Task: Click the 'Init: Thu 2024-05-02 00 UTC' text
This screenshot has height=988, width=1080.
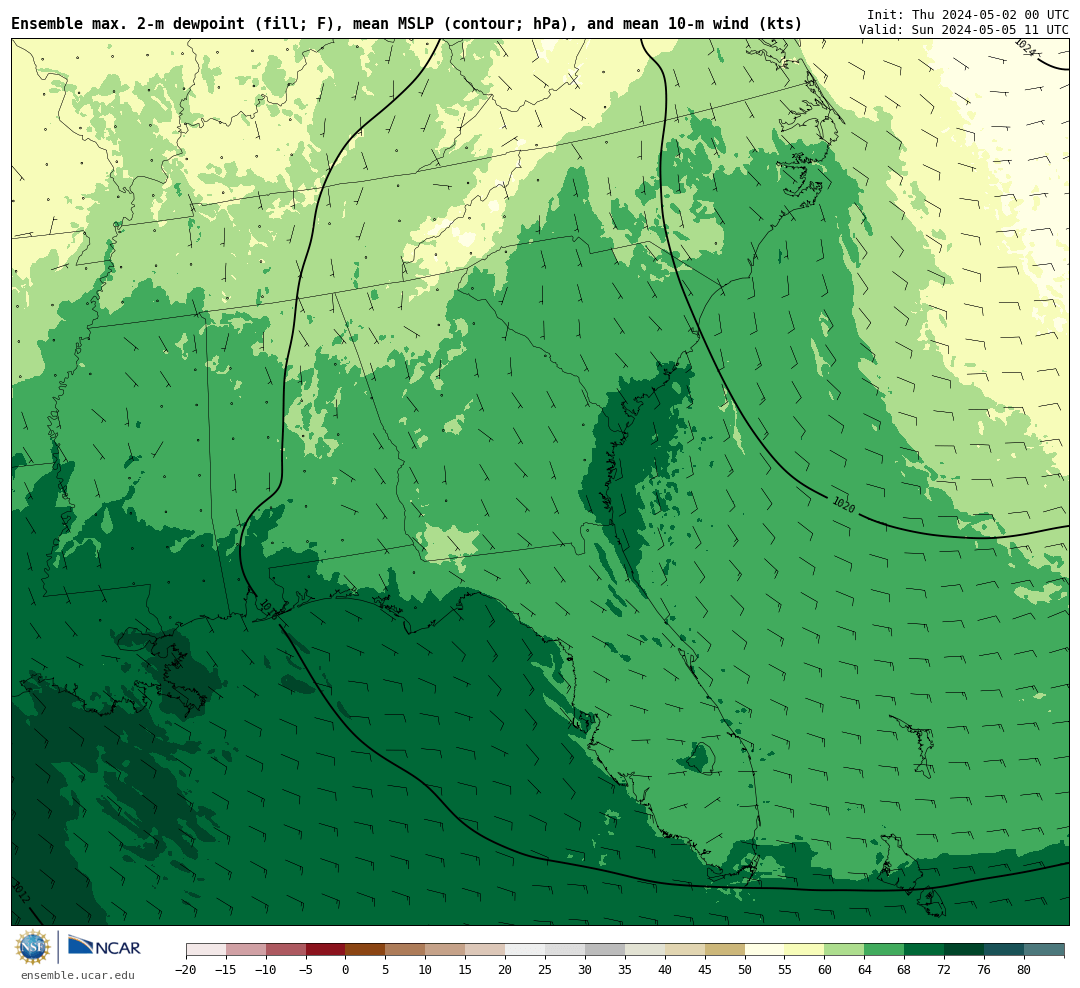Action: (968, 14)
